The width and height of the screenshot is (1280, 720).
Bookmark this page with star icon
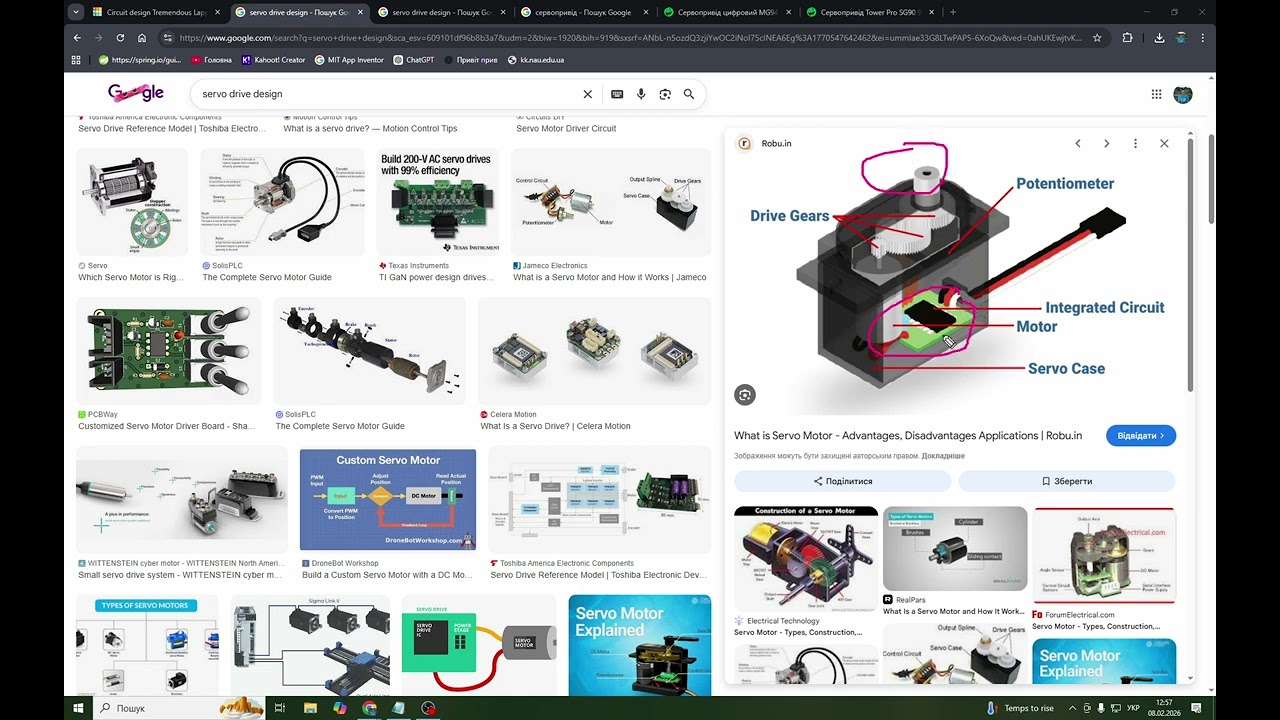(x=1097, y=38)
